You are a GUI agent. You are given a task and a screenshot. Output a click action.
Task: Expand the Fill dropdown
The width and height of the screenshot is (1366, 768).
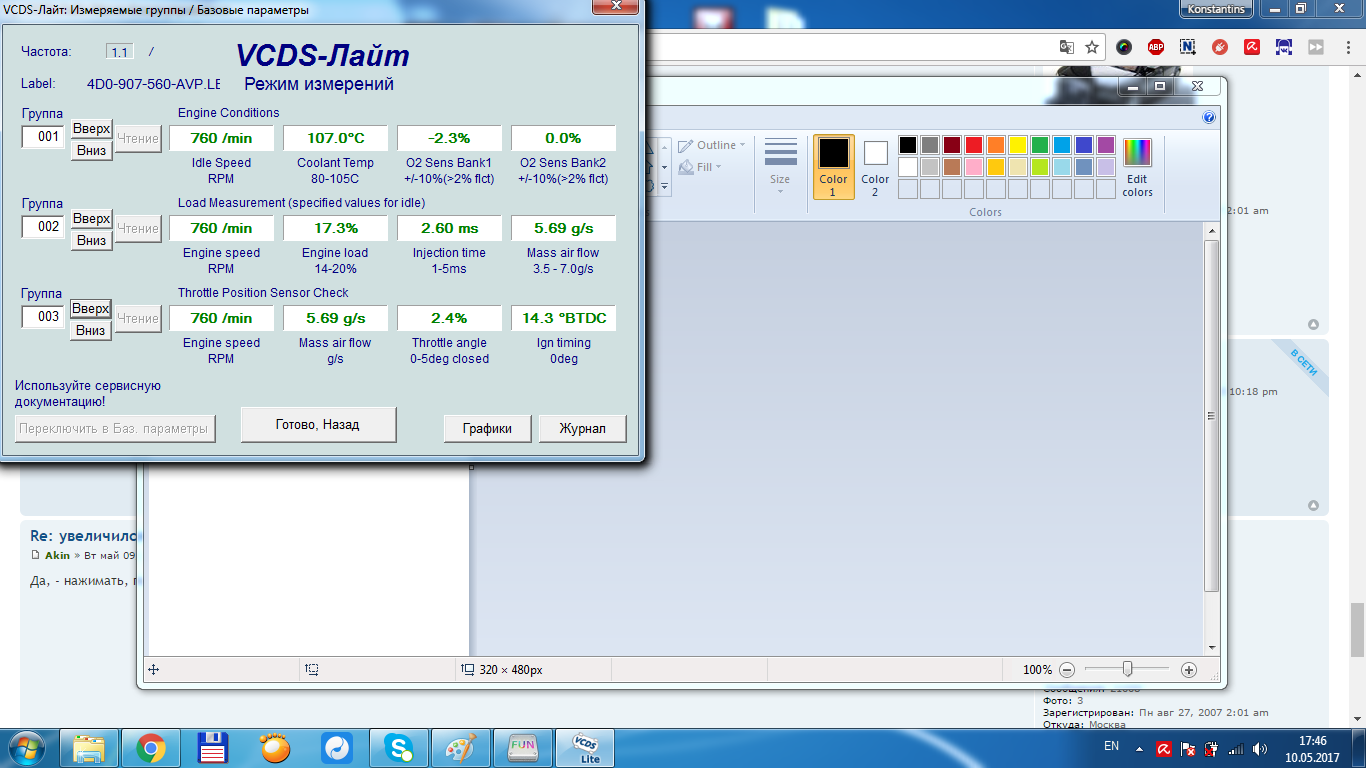(700, 167)
